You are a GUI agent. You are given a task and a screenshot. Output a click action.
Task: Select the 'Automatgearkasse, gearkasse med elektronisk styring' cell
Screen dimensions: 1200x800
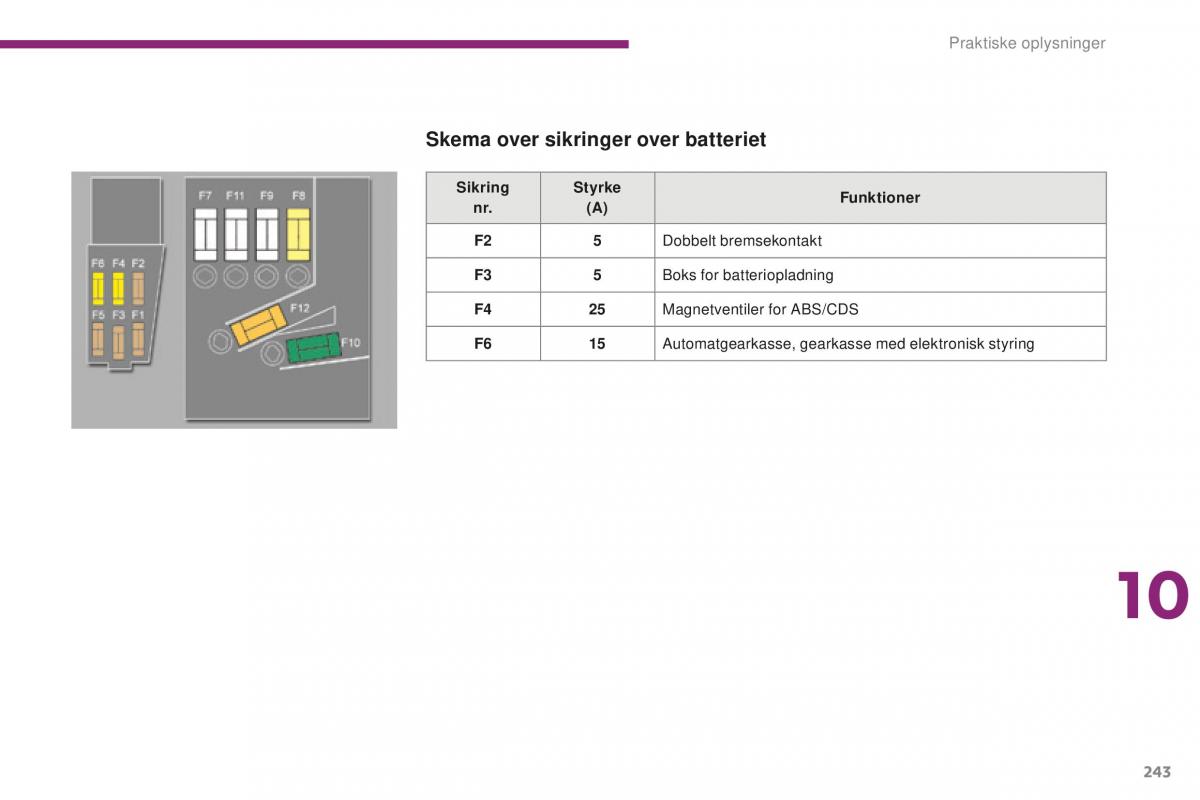(x=880, y=343)
